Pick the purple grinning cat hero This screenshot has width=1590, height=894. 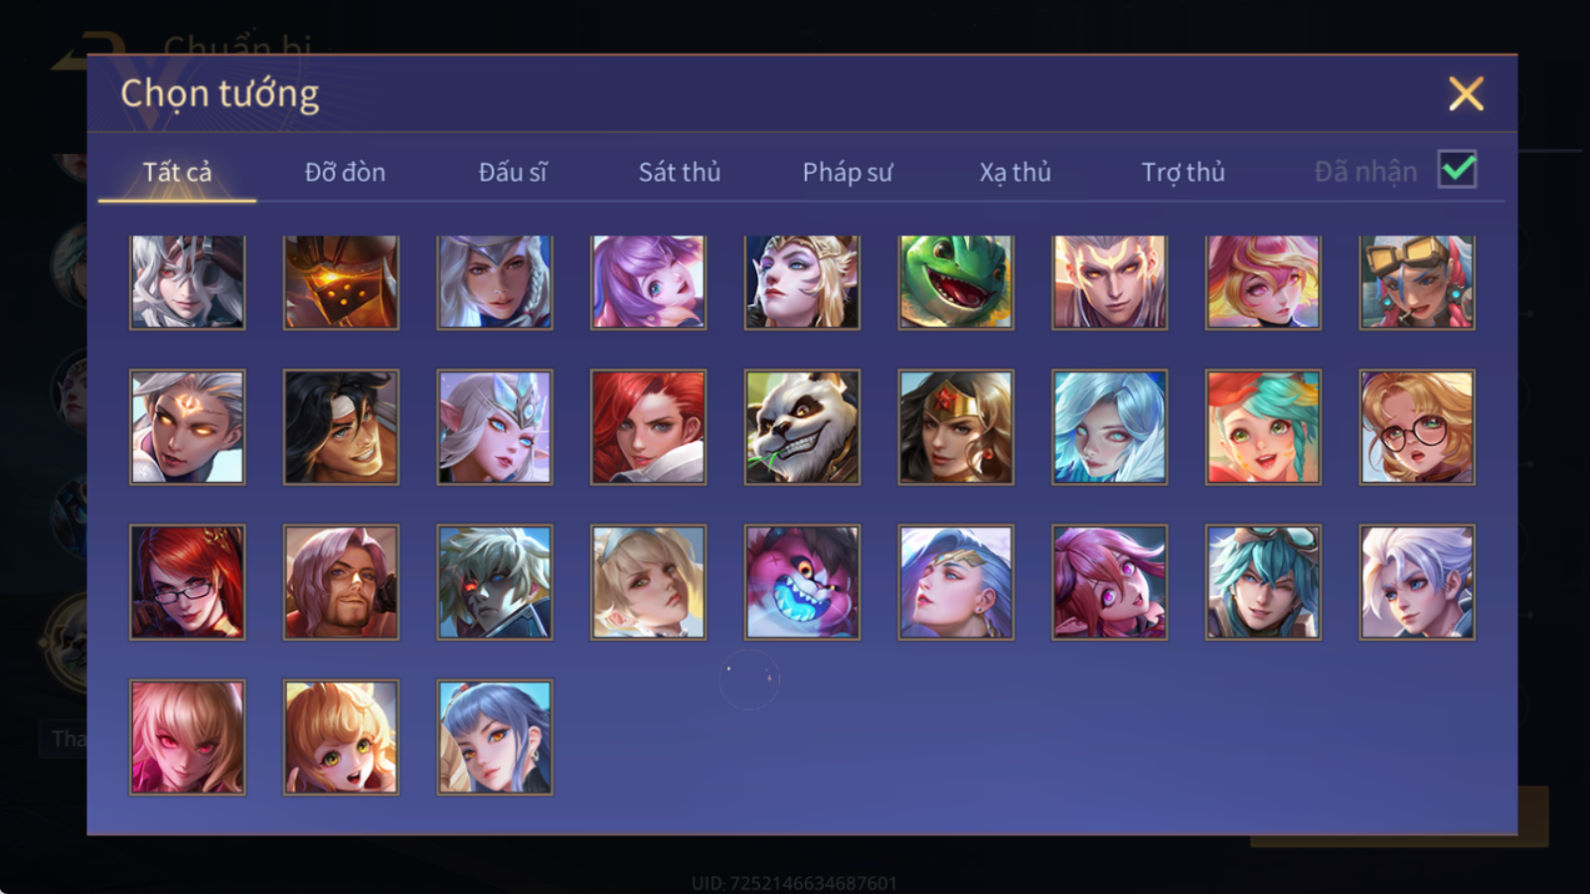click(x=801, y=582)
